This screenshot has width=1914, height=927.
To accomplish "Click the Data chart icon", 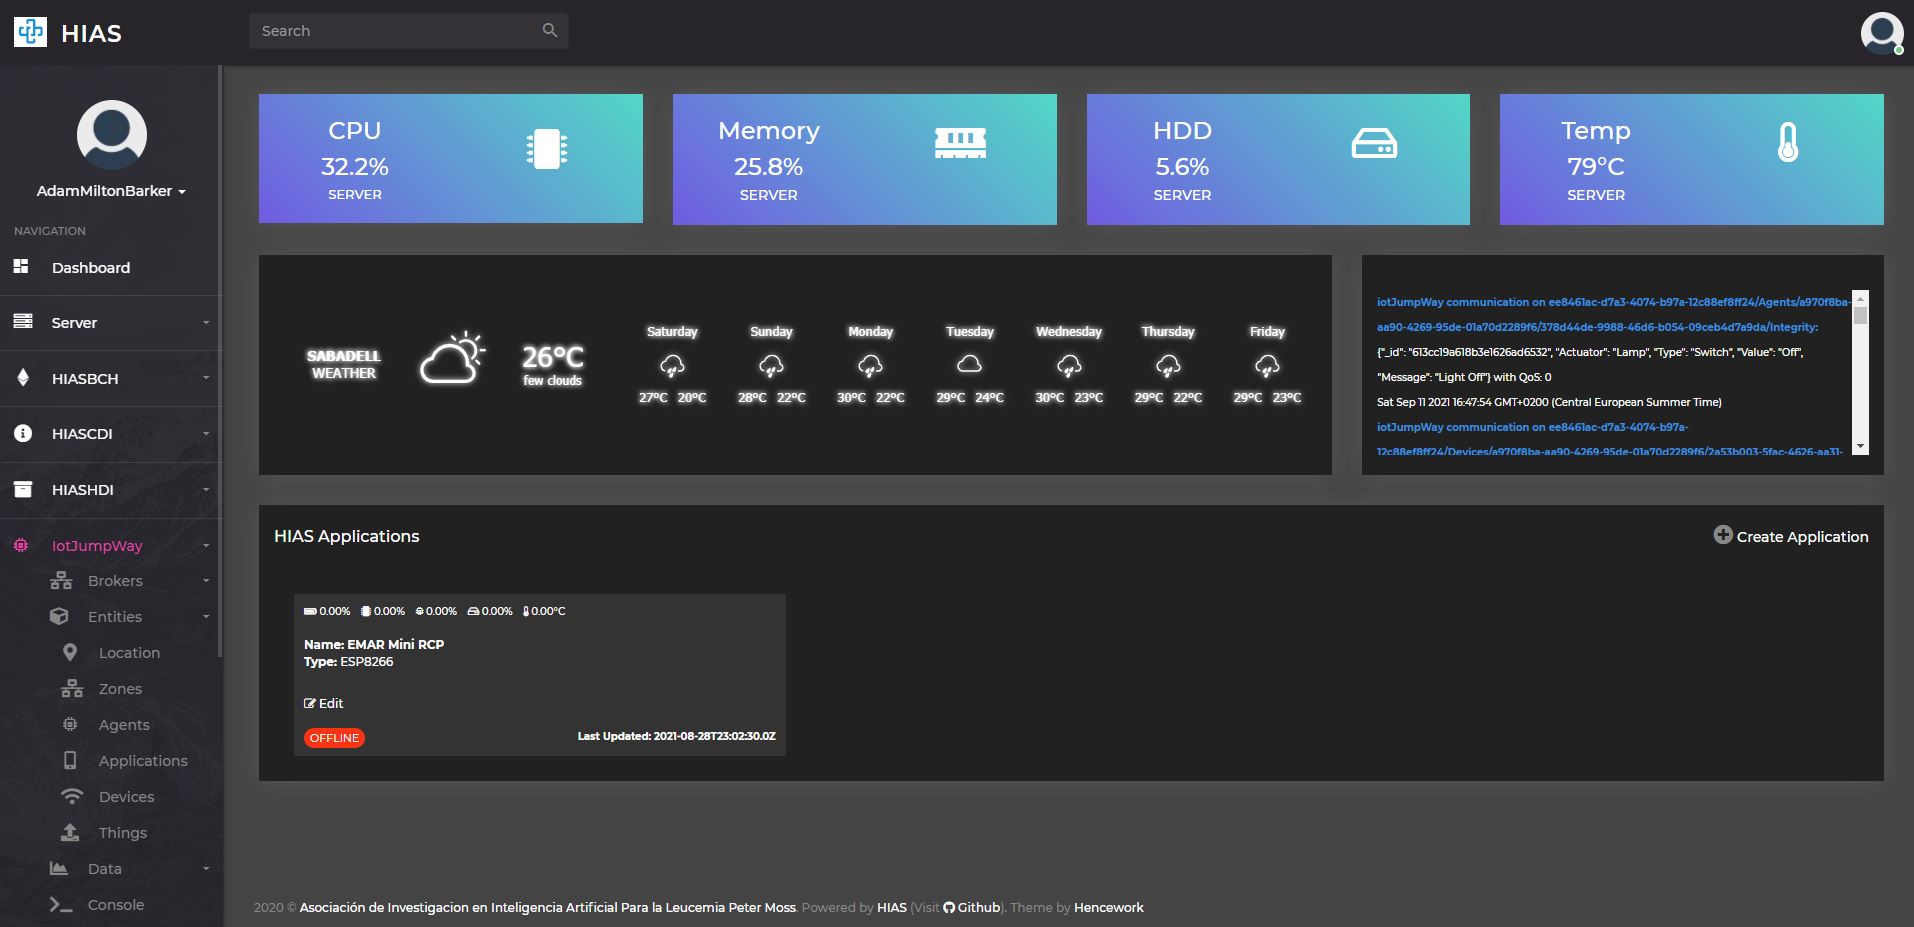I will 59,868.
